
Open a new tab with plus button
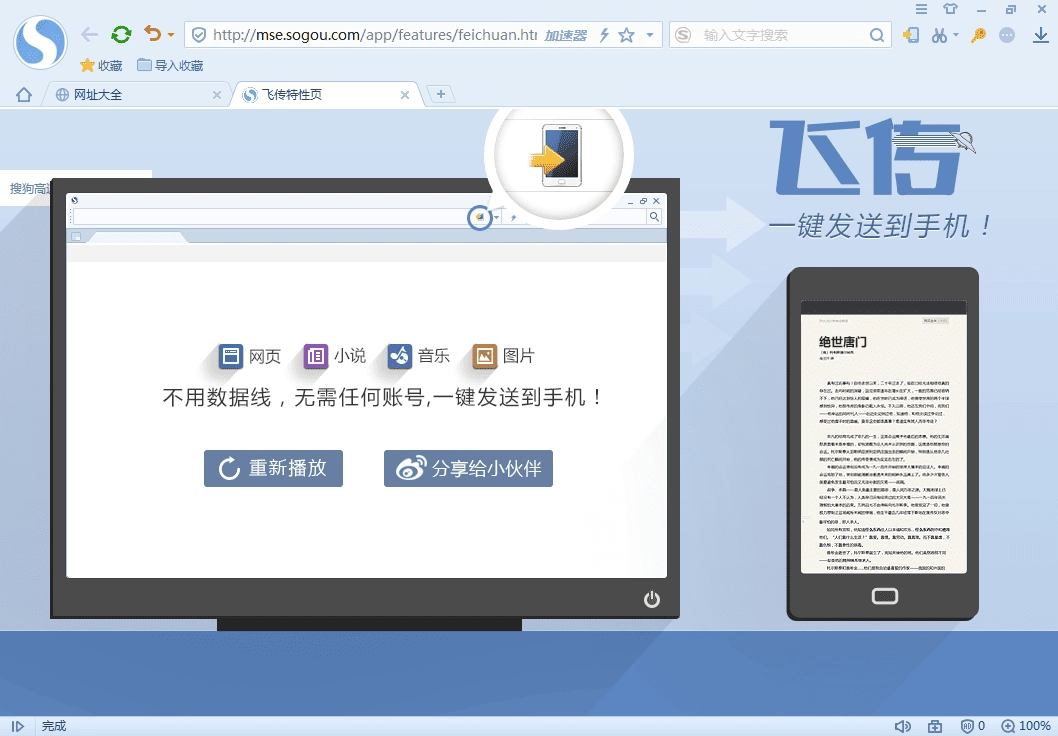(441, 94)
